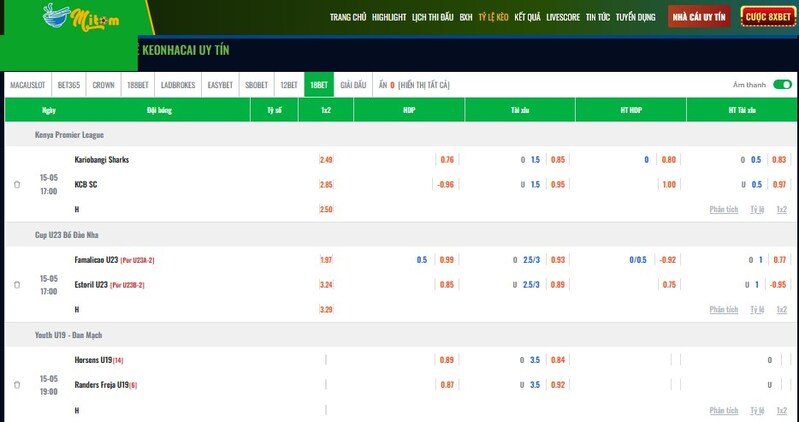Click KCB SC team name
Viewport: 799px width, 422px height.
pos(86,184)
